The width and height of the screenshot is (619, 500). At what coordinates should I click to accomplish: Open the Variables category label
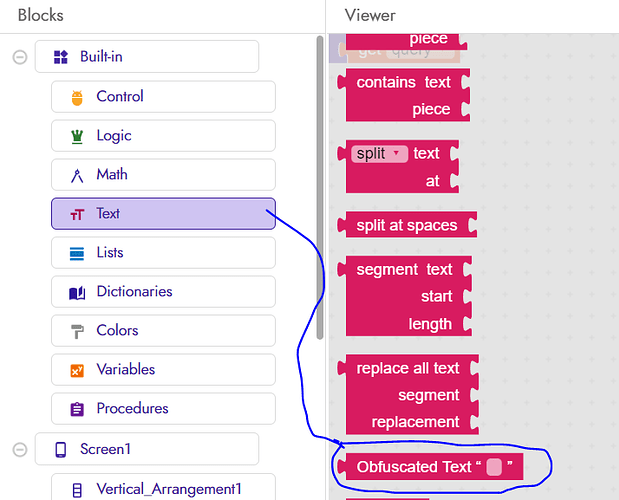(x=126, y=369)
